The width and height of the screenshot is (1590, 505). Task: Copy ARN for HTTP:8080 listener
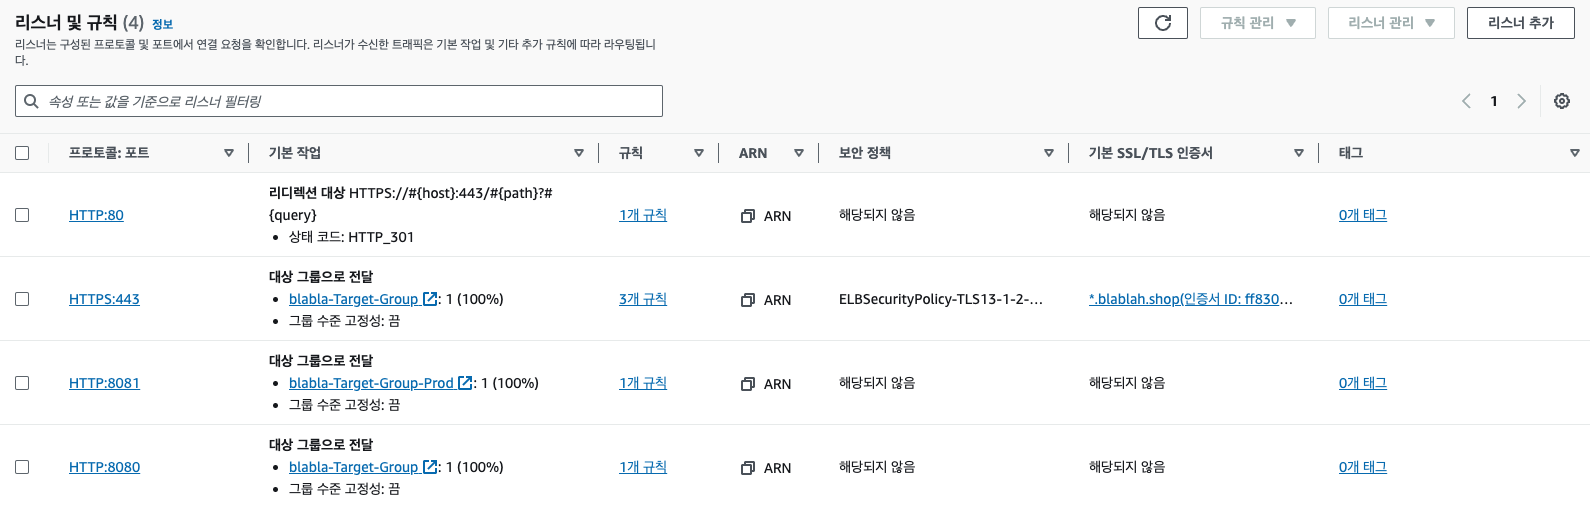(x=747, y=468)
